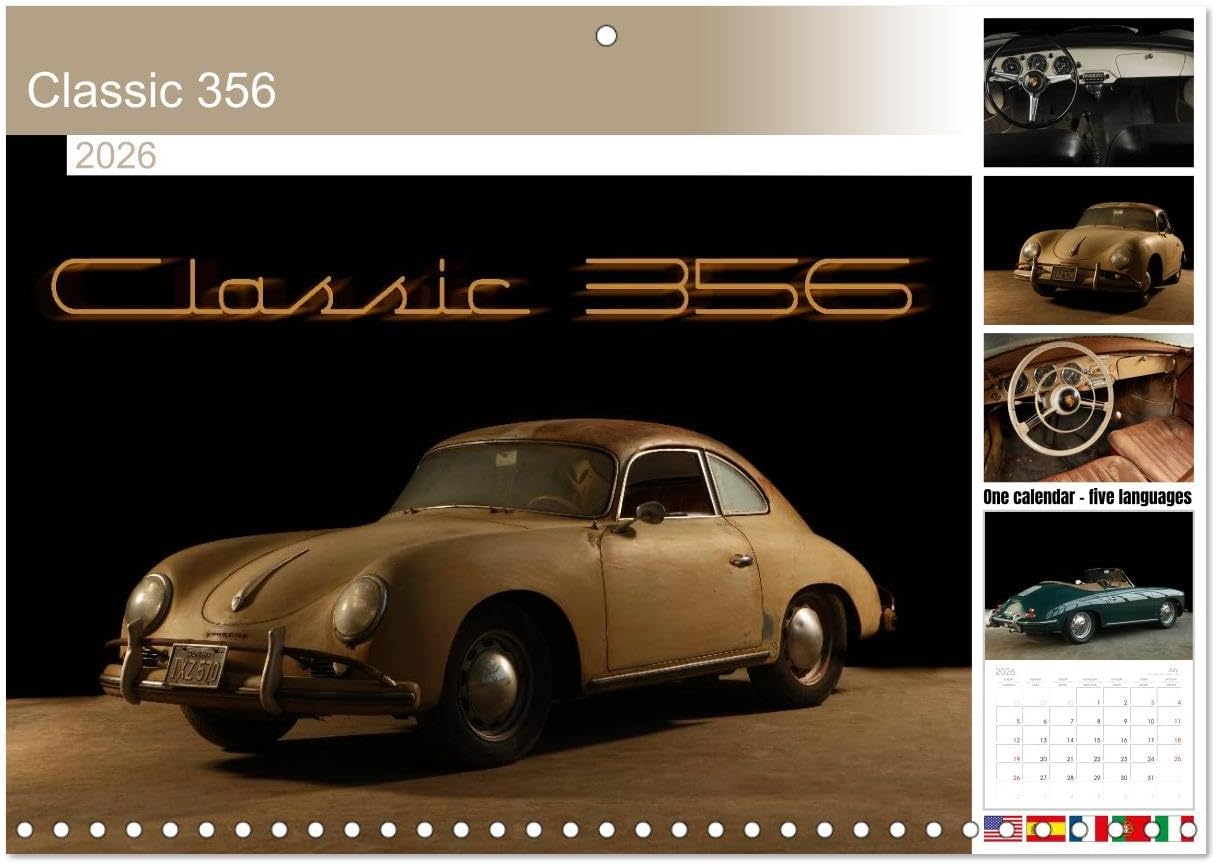Click the Italian flag icon

tap(1175, 828)
